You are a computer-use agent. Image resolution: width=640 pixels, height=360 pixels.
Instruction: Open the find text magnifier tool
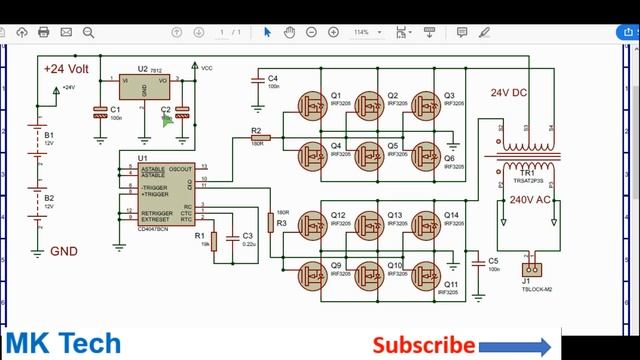(89, 33)
